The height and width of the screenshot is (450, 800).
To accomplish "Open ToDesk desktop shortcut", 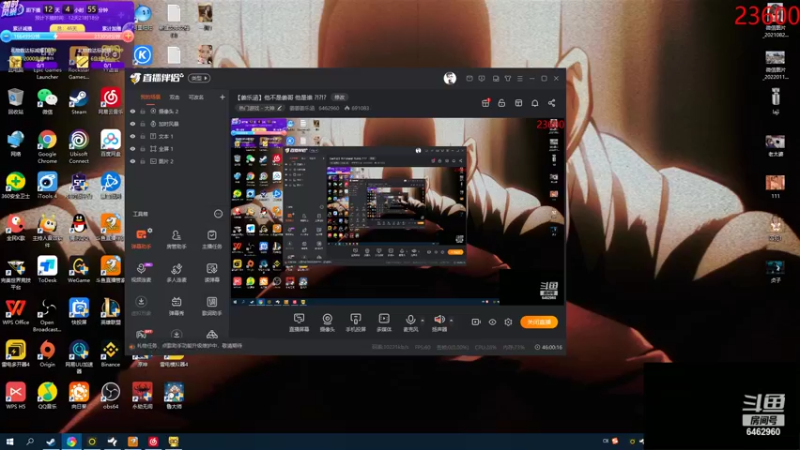I will (x=47, y=270).
